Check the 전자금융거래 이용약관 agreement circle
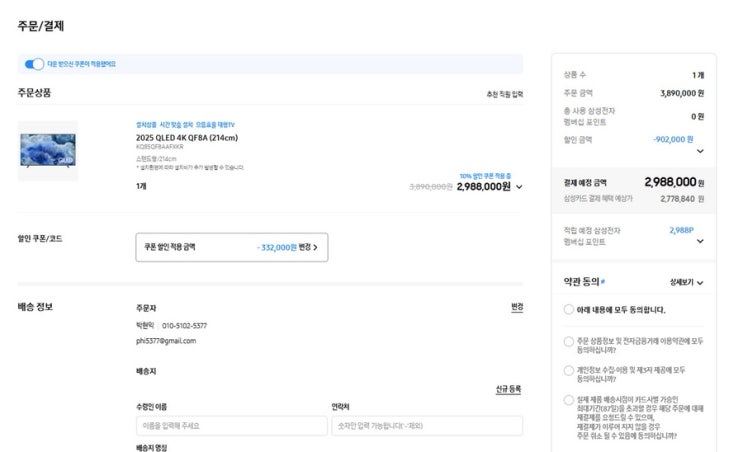Screen dimensions: 743x452 569,341
